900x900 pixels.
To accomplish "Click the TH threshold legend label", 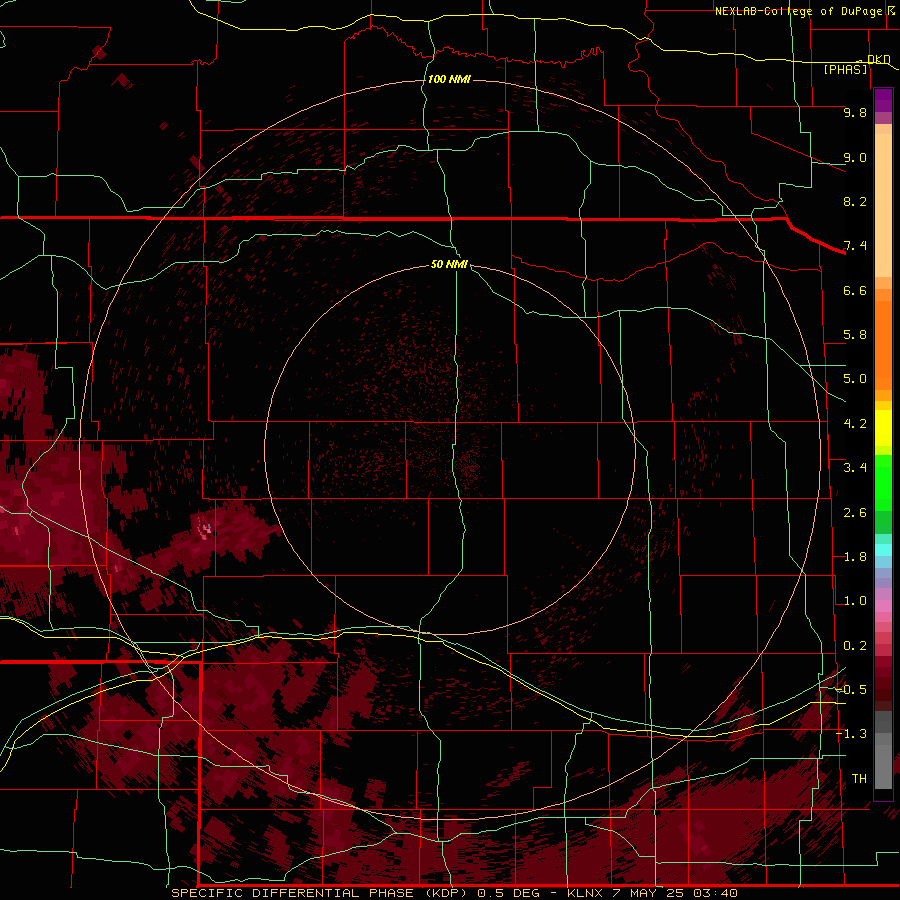I will [x=859, y=779].
